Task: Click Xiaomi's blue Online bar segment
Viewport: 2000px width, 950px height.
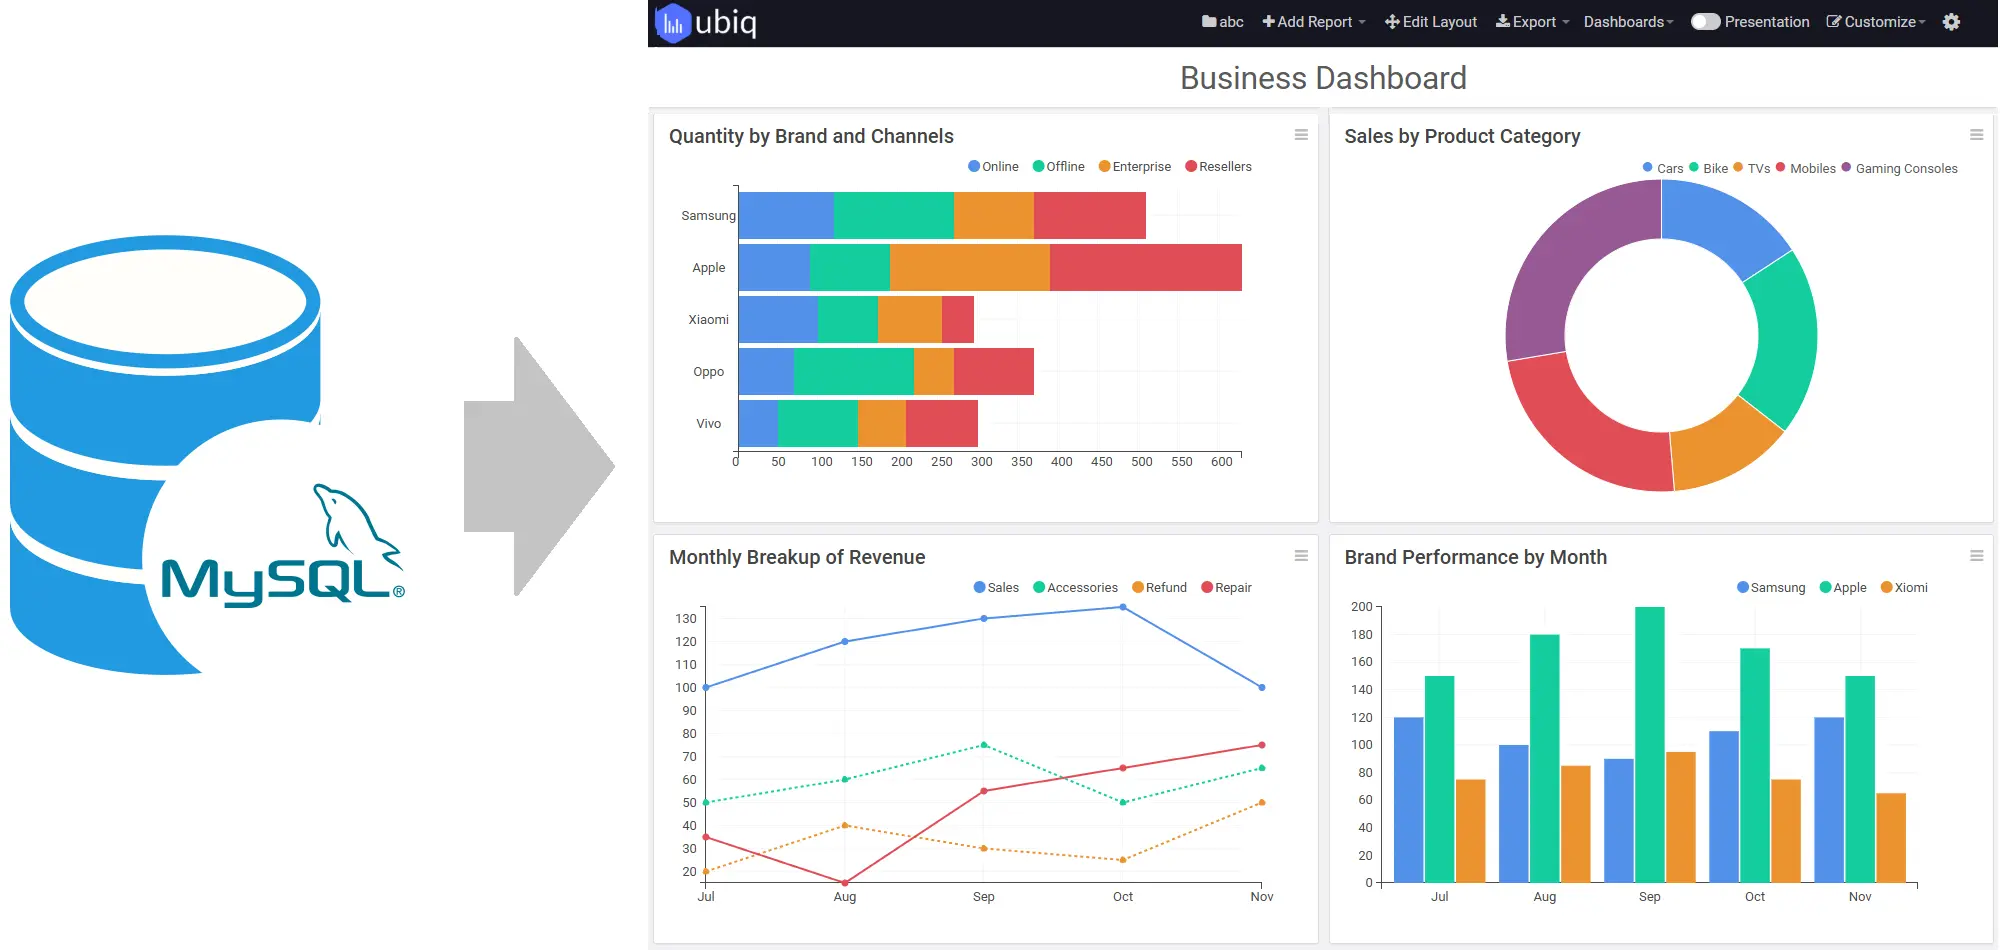Action: click(778, 319)
